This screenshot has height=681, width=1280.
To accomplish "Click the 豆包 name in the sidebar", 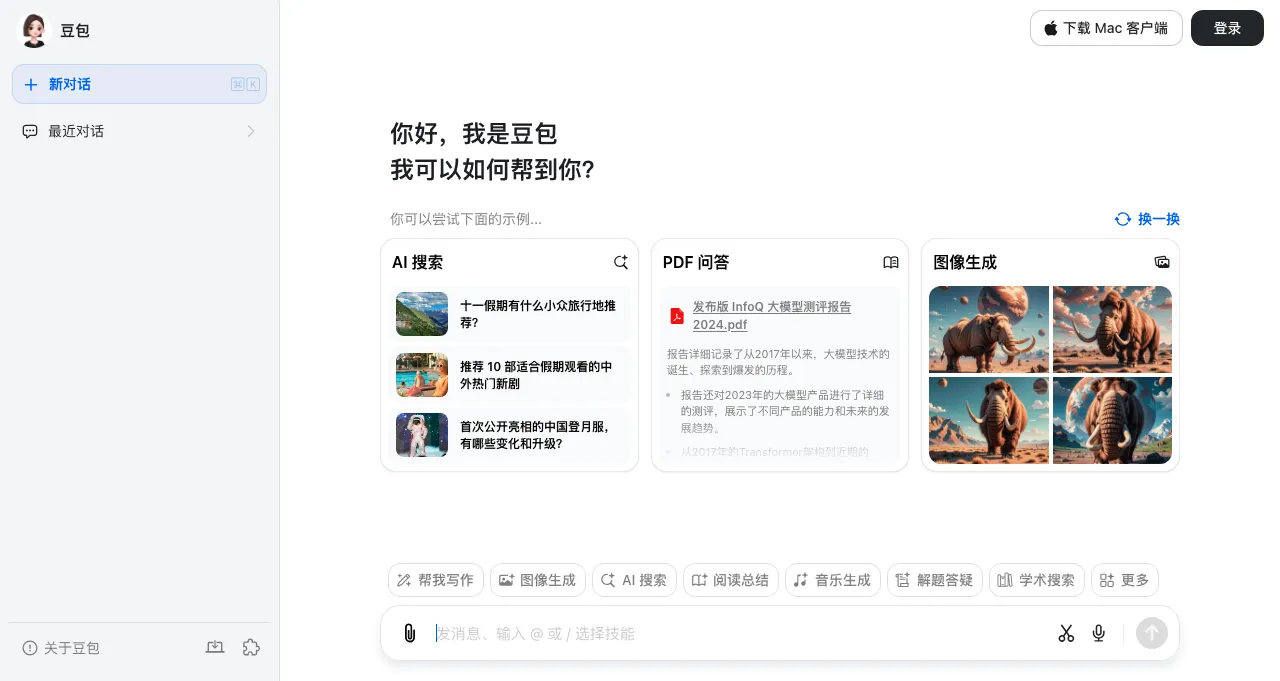I will [x=75, y=30].
